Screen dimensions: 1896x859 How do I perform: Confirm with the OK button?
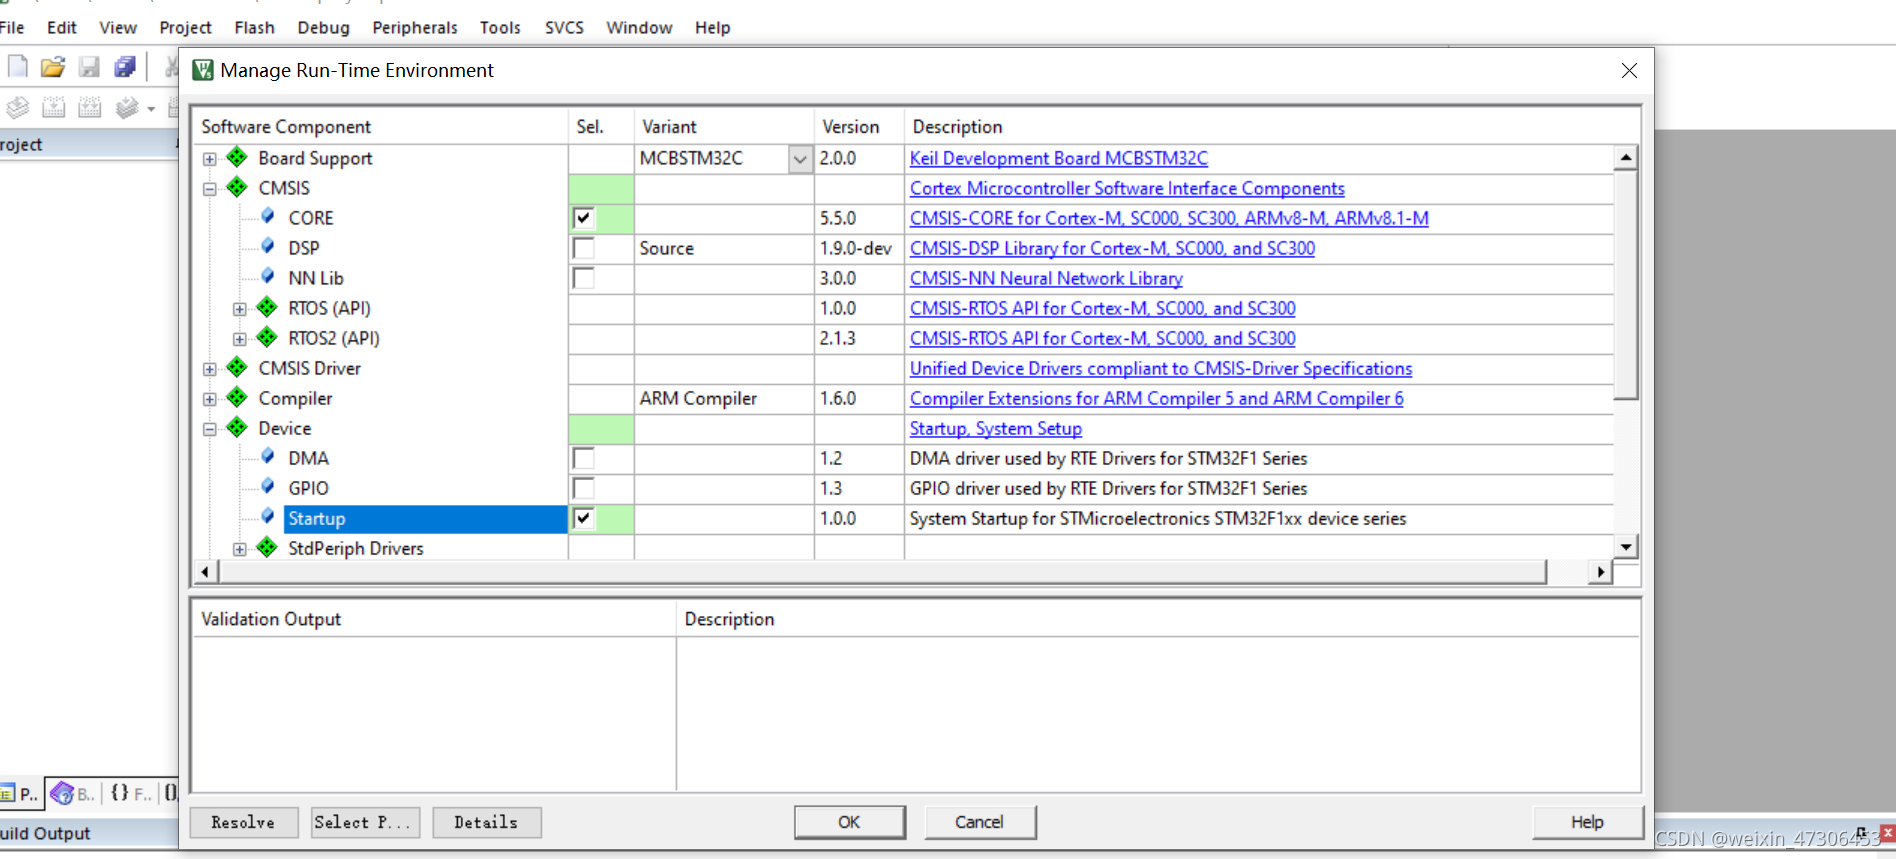click(x=849, y=822)
